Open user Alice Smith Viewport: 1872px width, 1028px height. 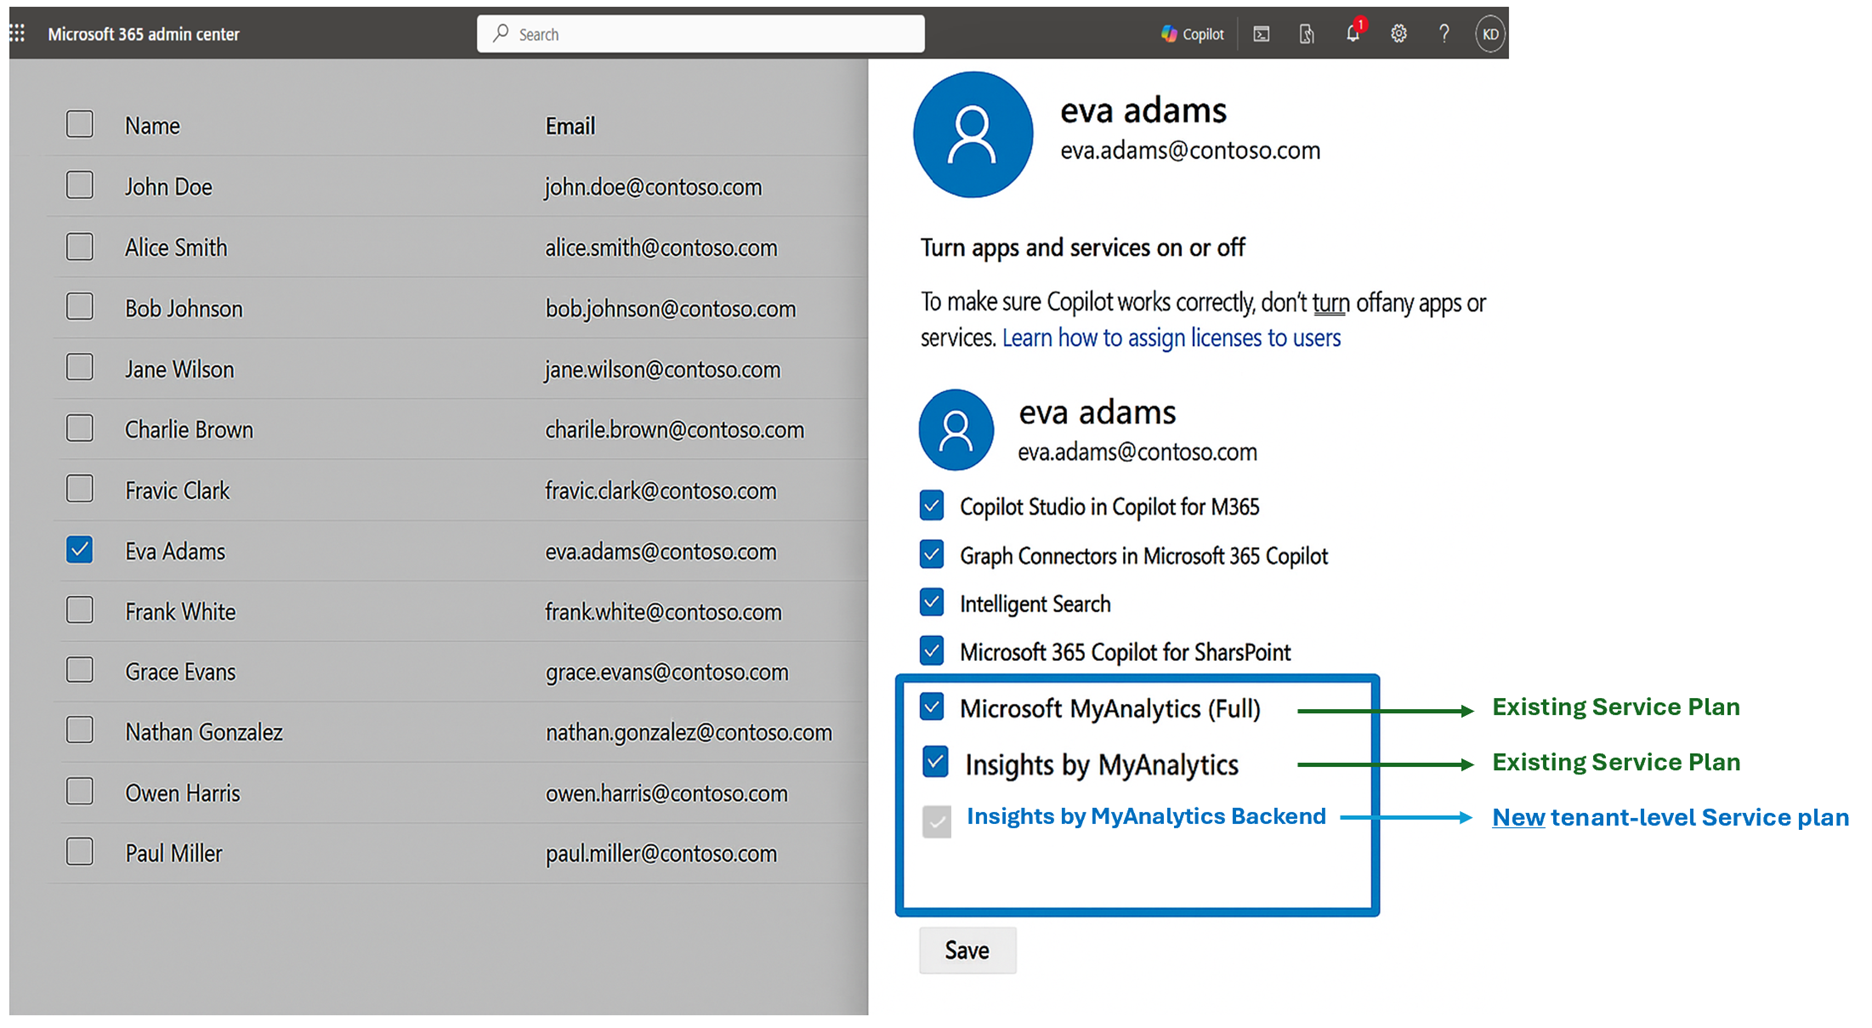pyautogui.click(x=176, y=248)
